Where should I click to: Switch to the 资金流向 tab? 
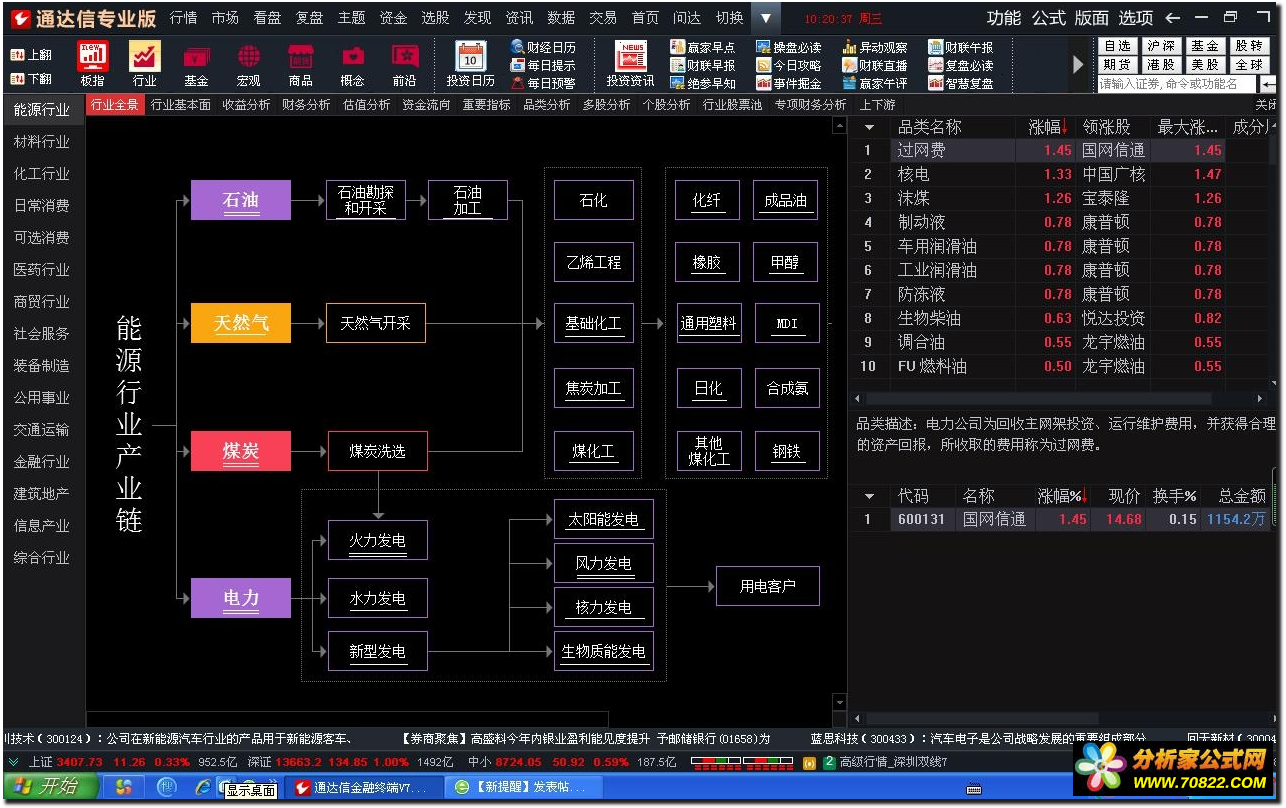(426, 104)
